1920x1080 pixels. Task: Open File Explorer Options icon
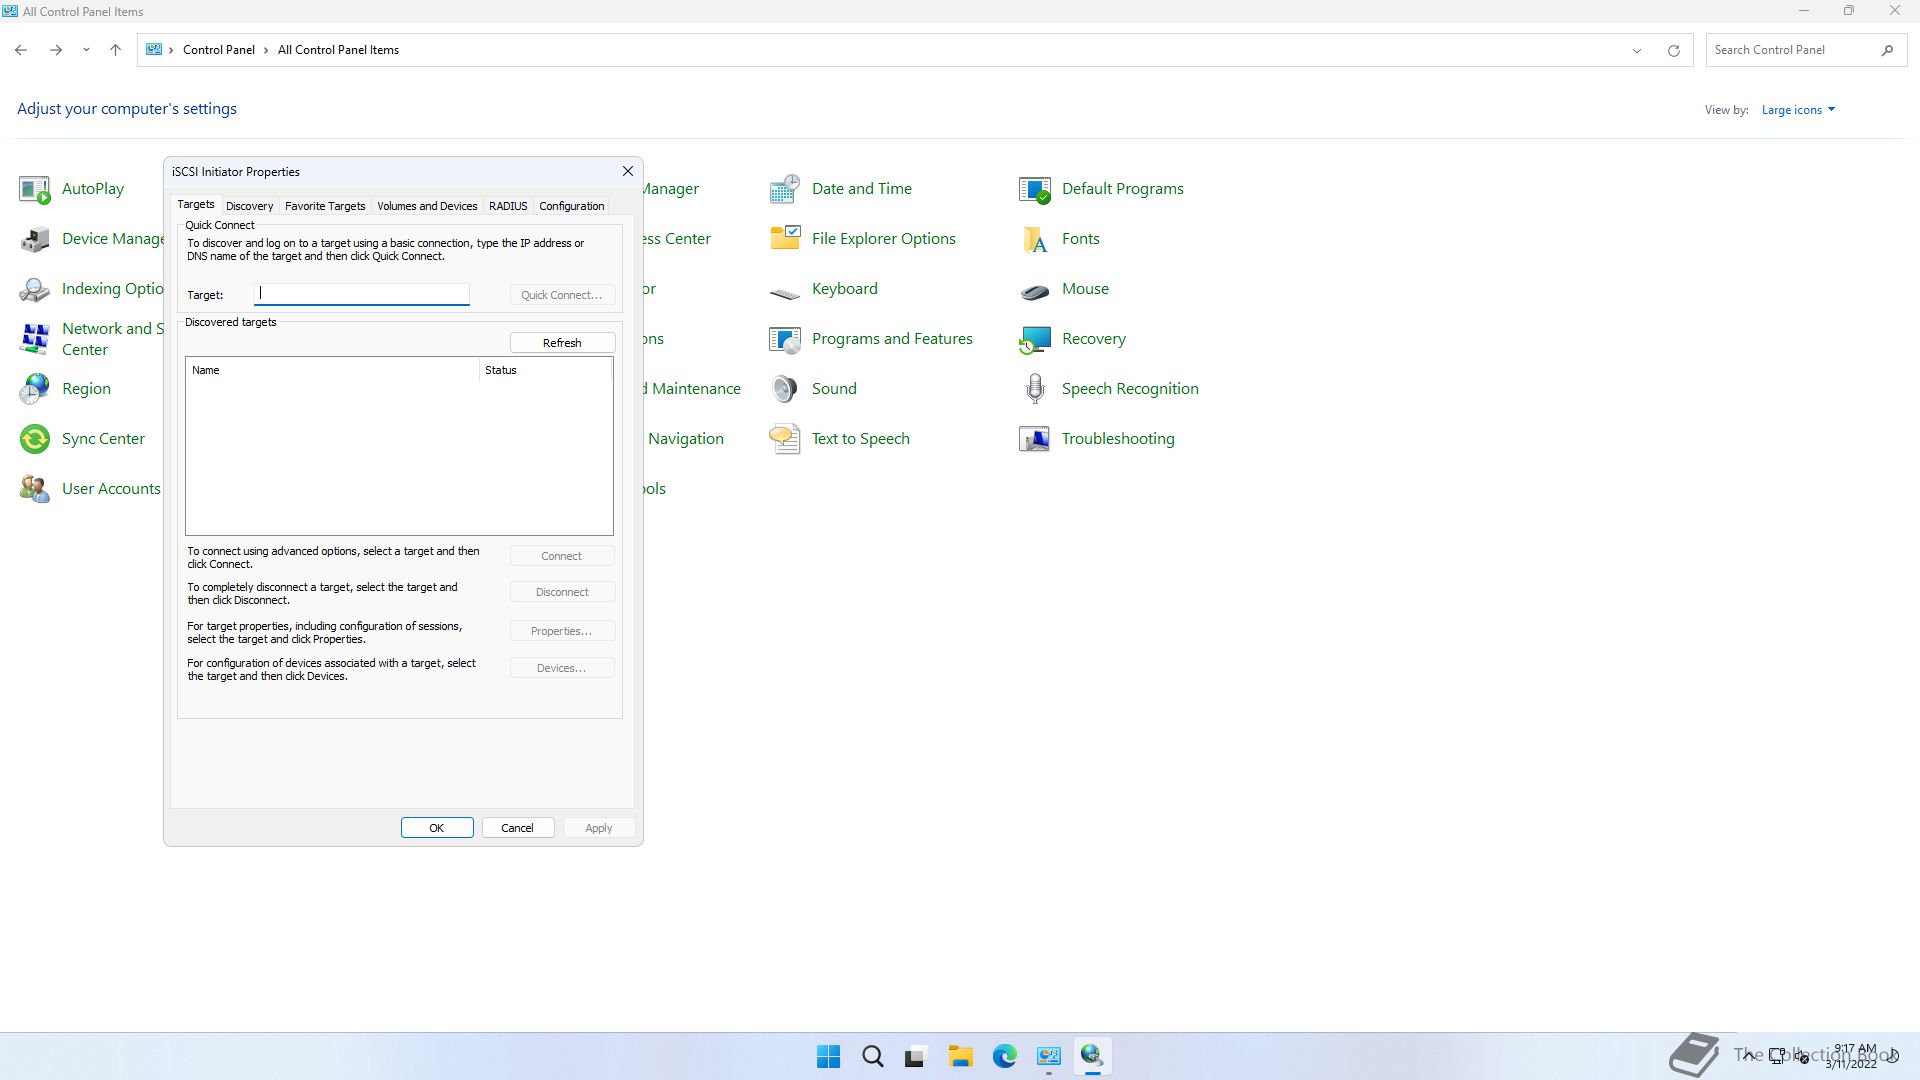(785, 239)
